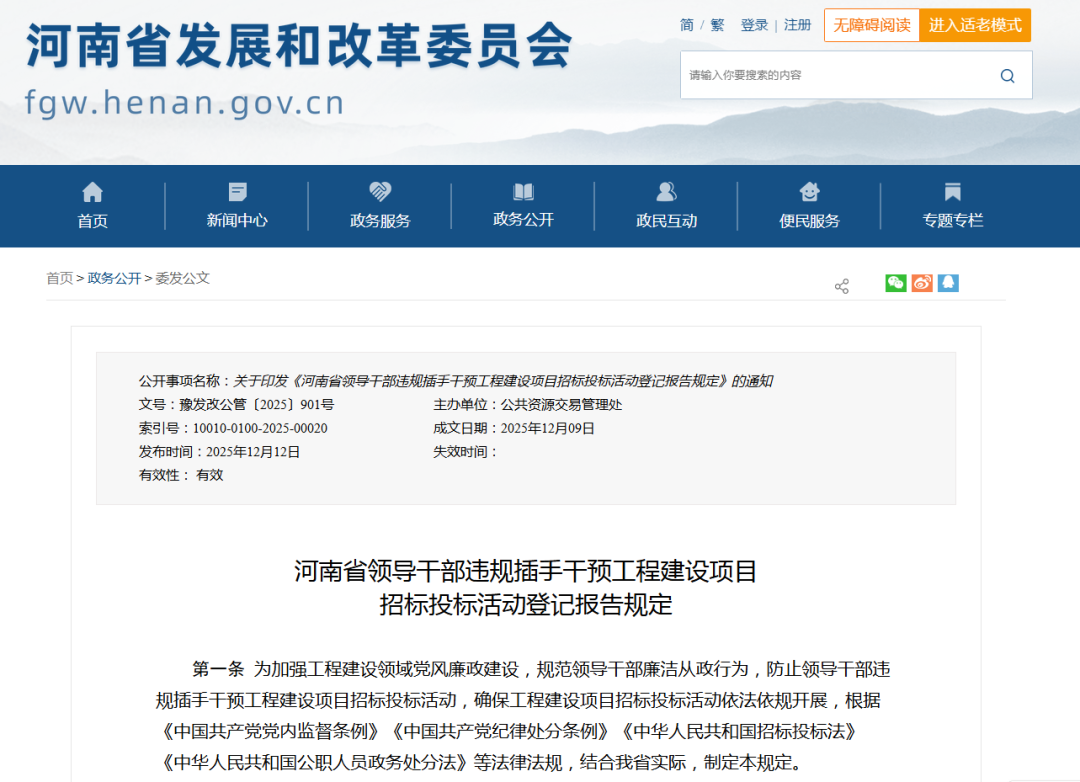Switch to simplified Chinese via 简
Screen dimensions: 1080x782
click(686, 25)
